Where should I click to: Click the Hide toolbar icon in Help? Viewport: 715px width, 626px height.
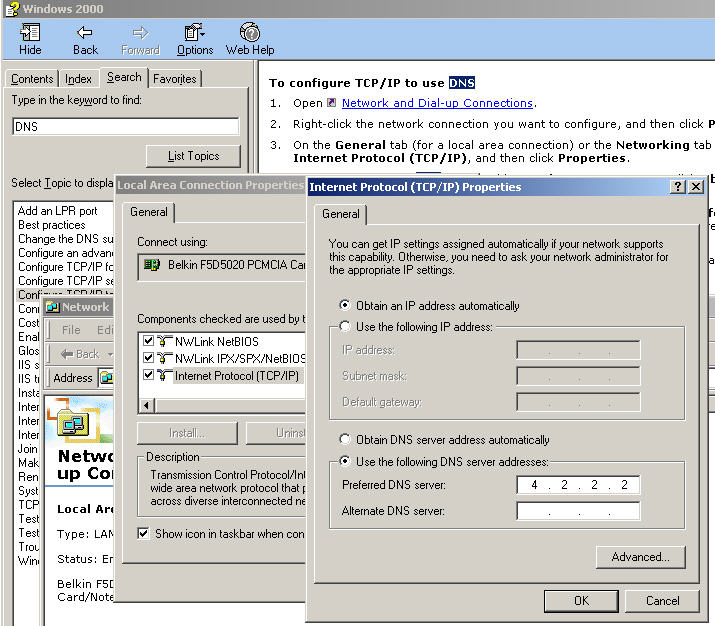30,39
